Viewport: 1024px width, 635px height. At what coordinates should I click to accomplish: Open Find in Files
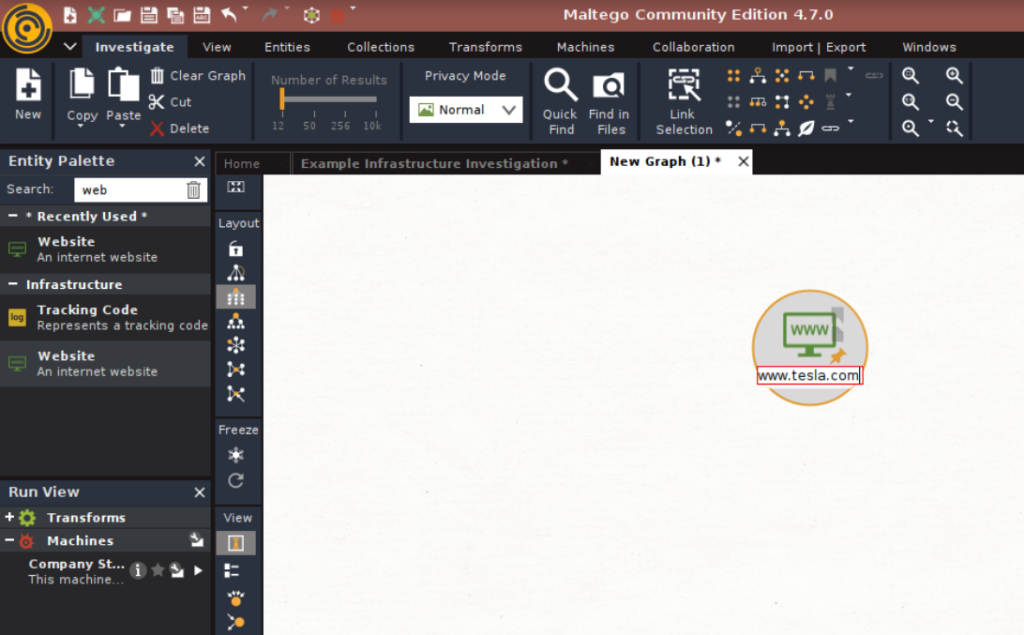pos(609,101)
